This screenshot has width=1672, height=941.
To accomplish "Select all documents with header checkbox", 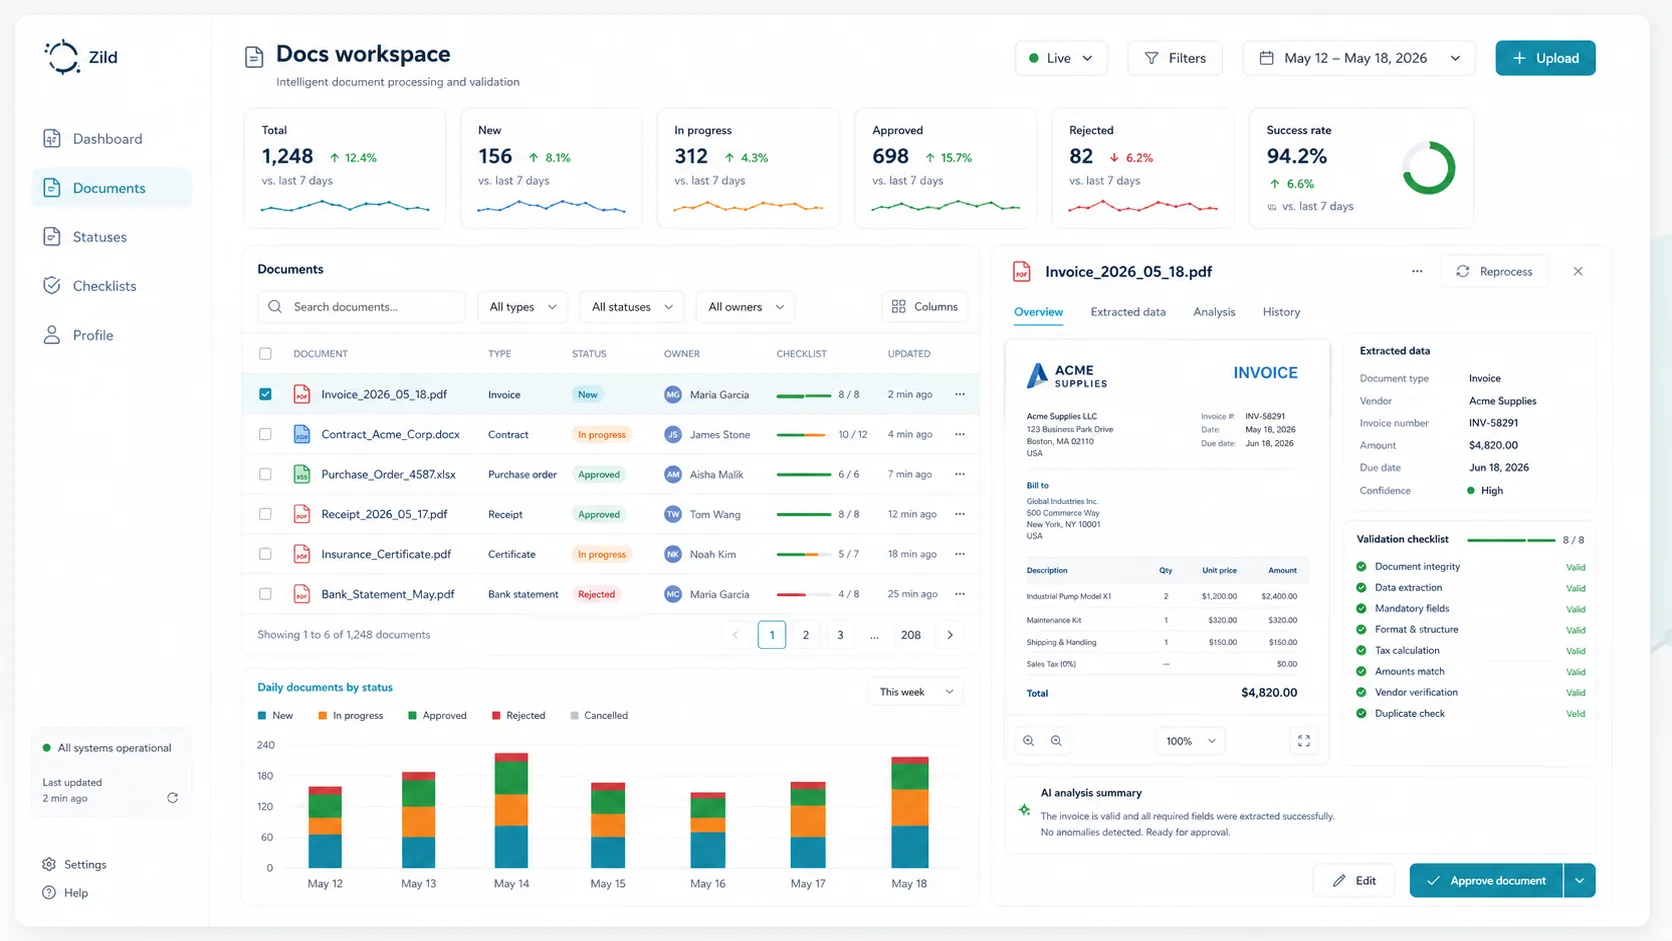I will click(x=265, y=354).
